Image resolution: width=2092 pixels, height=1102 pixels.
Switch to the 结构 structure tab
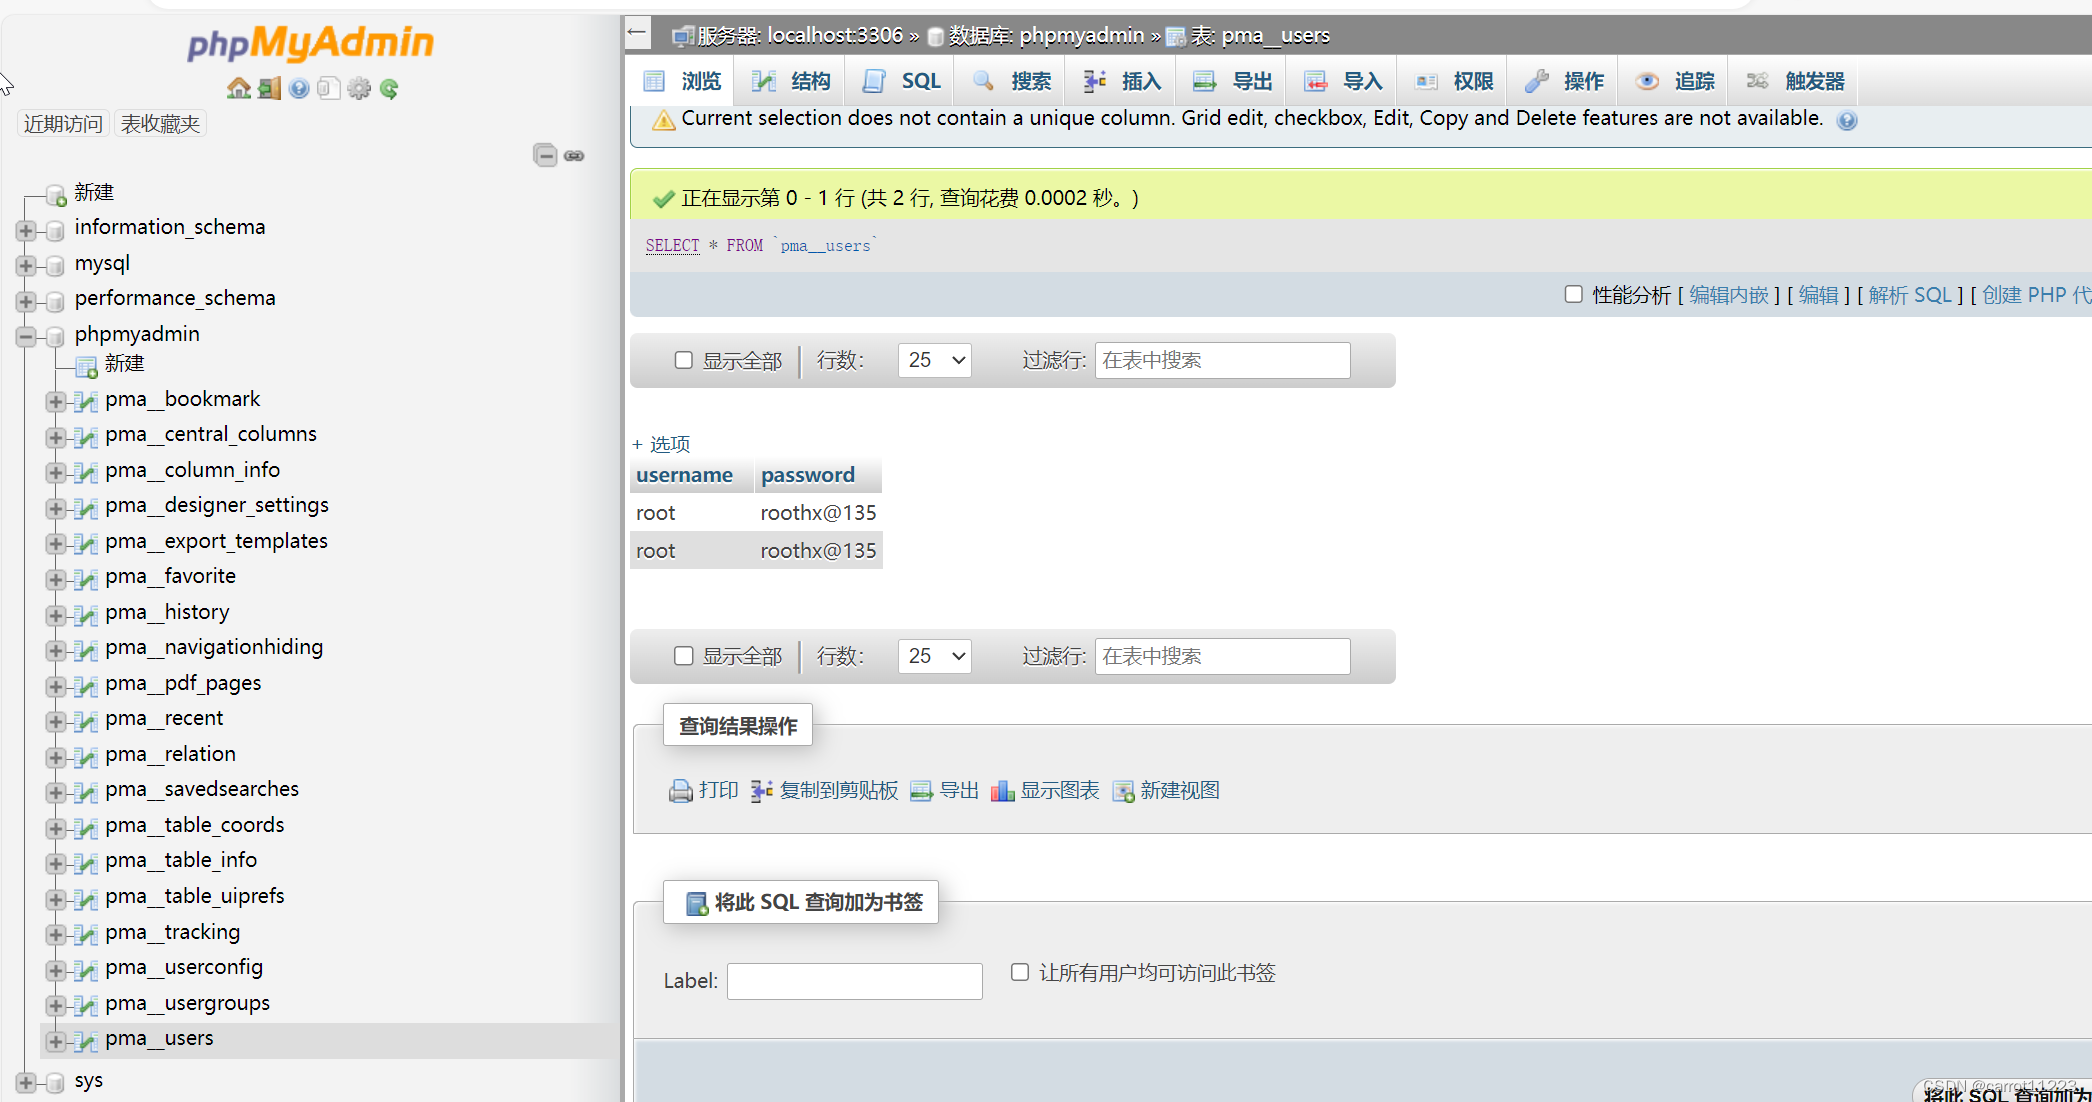(792, 81)
